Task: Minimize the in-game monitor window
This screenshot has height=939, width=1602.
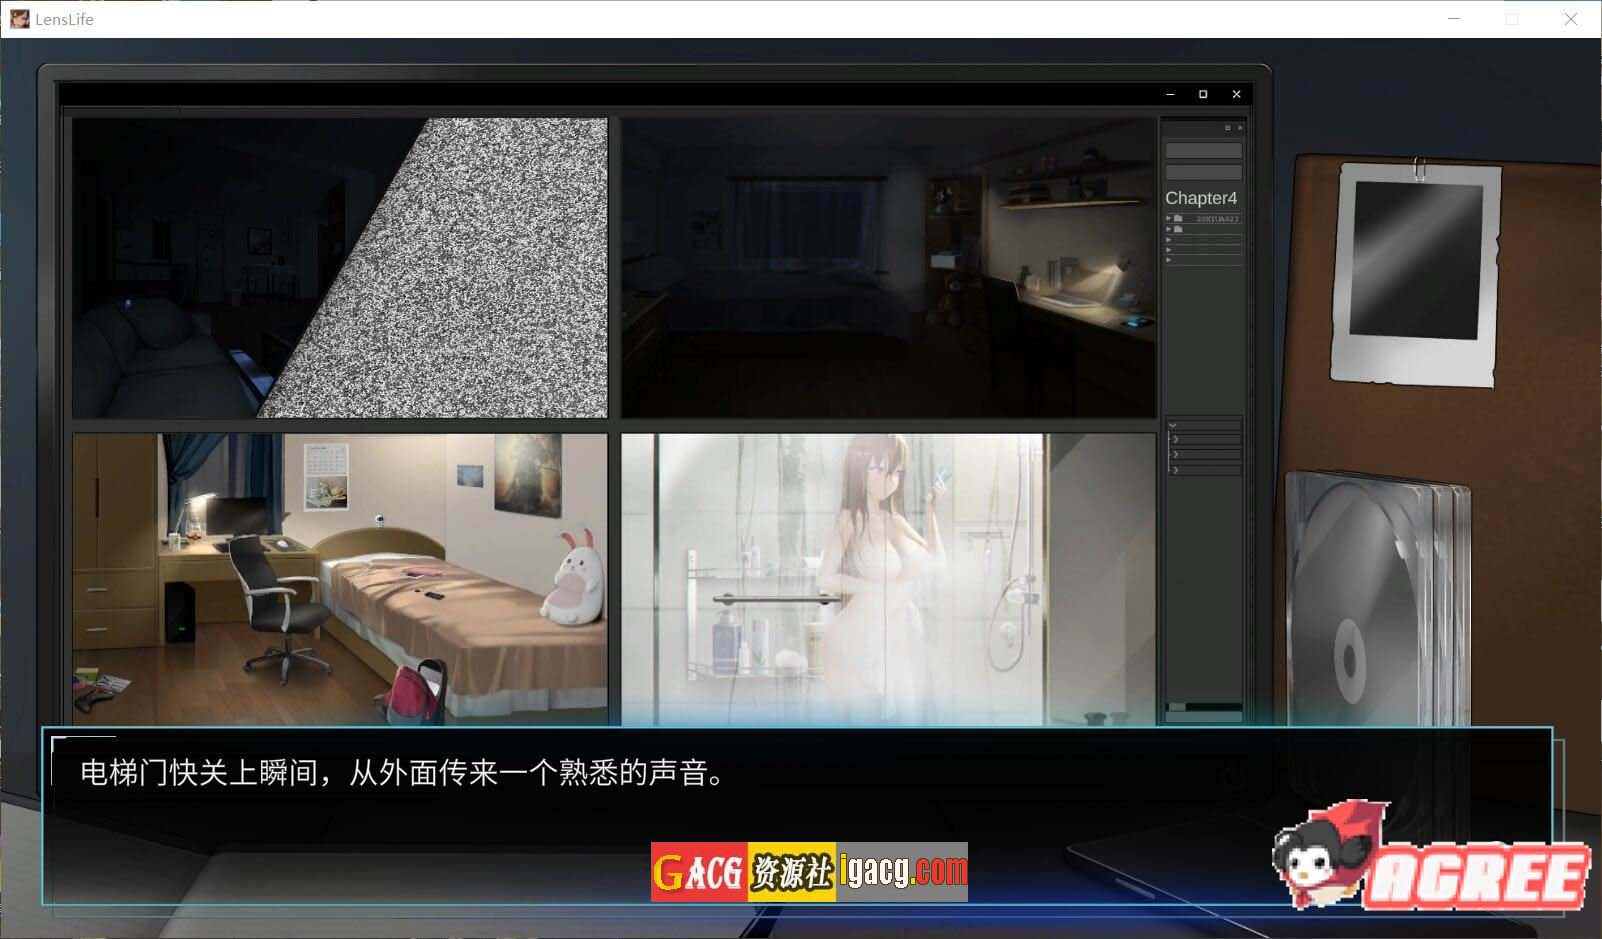Action: click(x=1170, y=94)
